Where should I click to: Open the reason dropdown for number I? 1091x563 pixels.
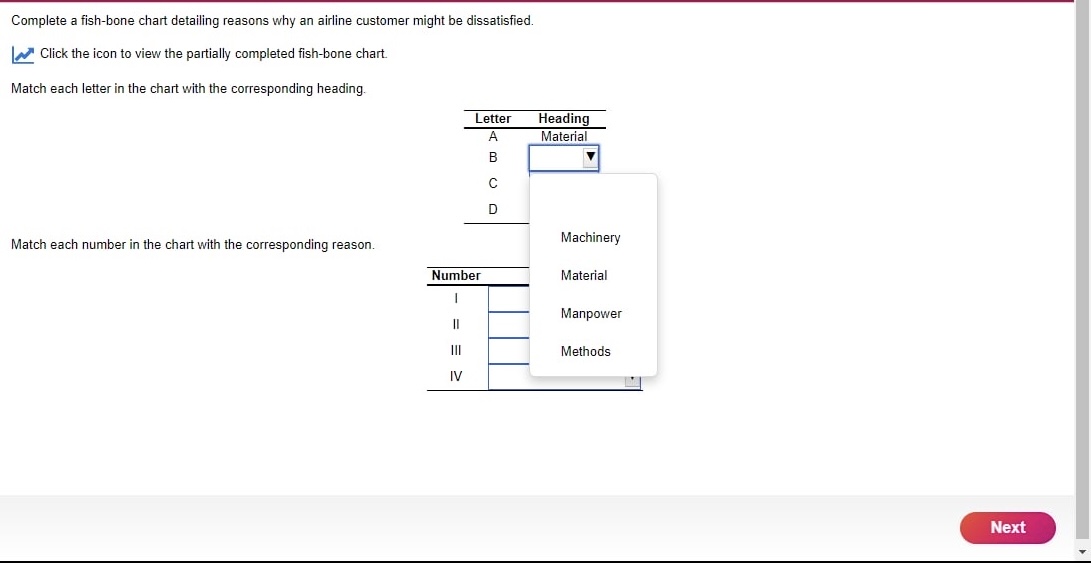509,299
